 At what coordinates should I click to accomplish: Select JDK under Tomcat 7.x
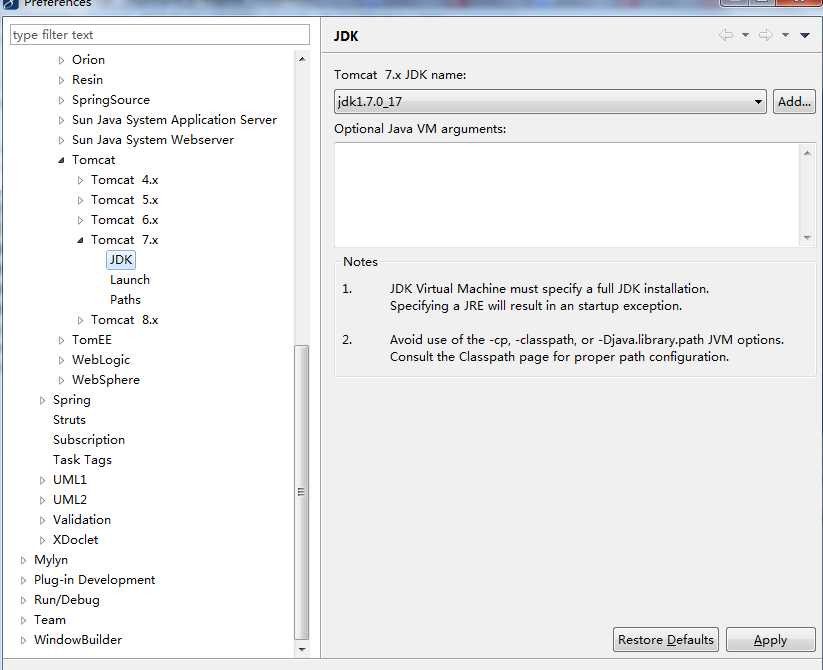pyautogui.click(x=121, y=260)
